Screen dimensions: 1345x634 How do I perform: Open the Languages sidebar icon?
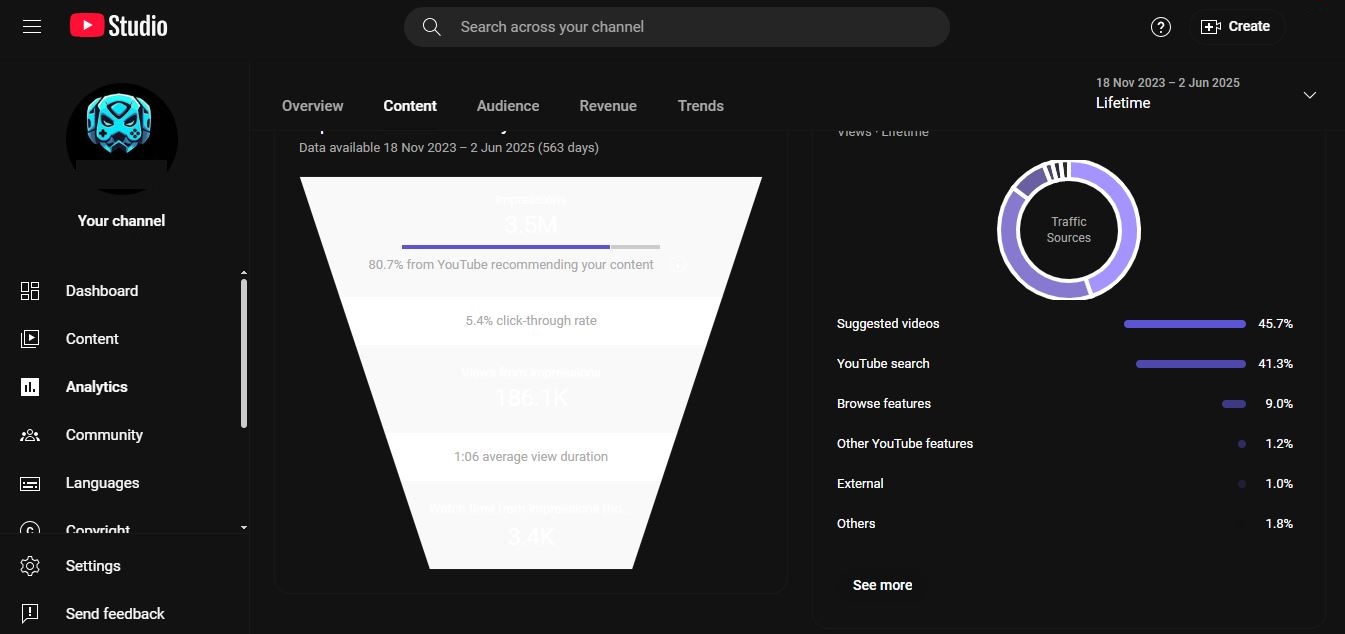tap(30, 483)
